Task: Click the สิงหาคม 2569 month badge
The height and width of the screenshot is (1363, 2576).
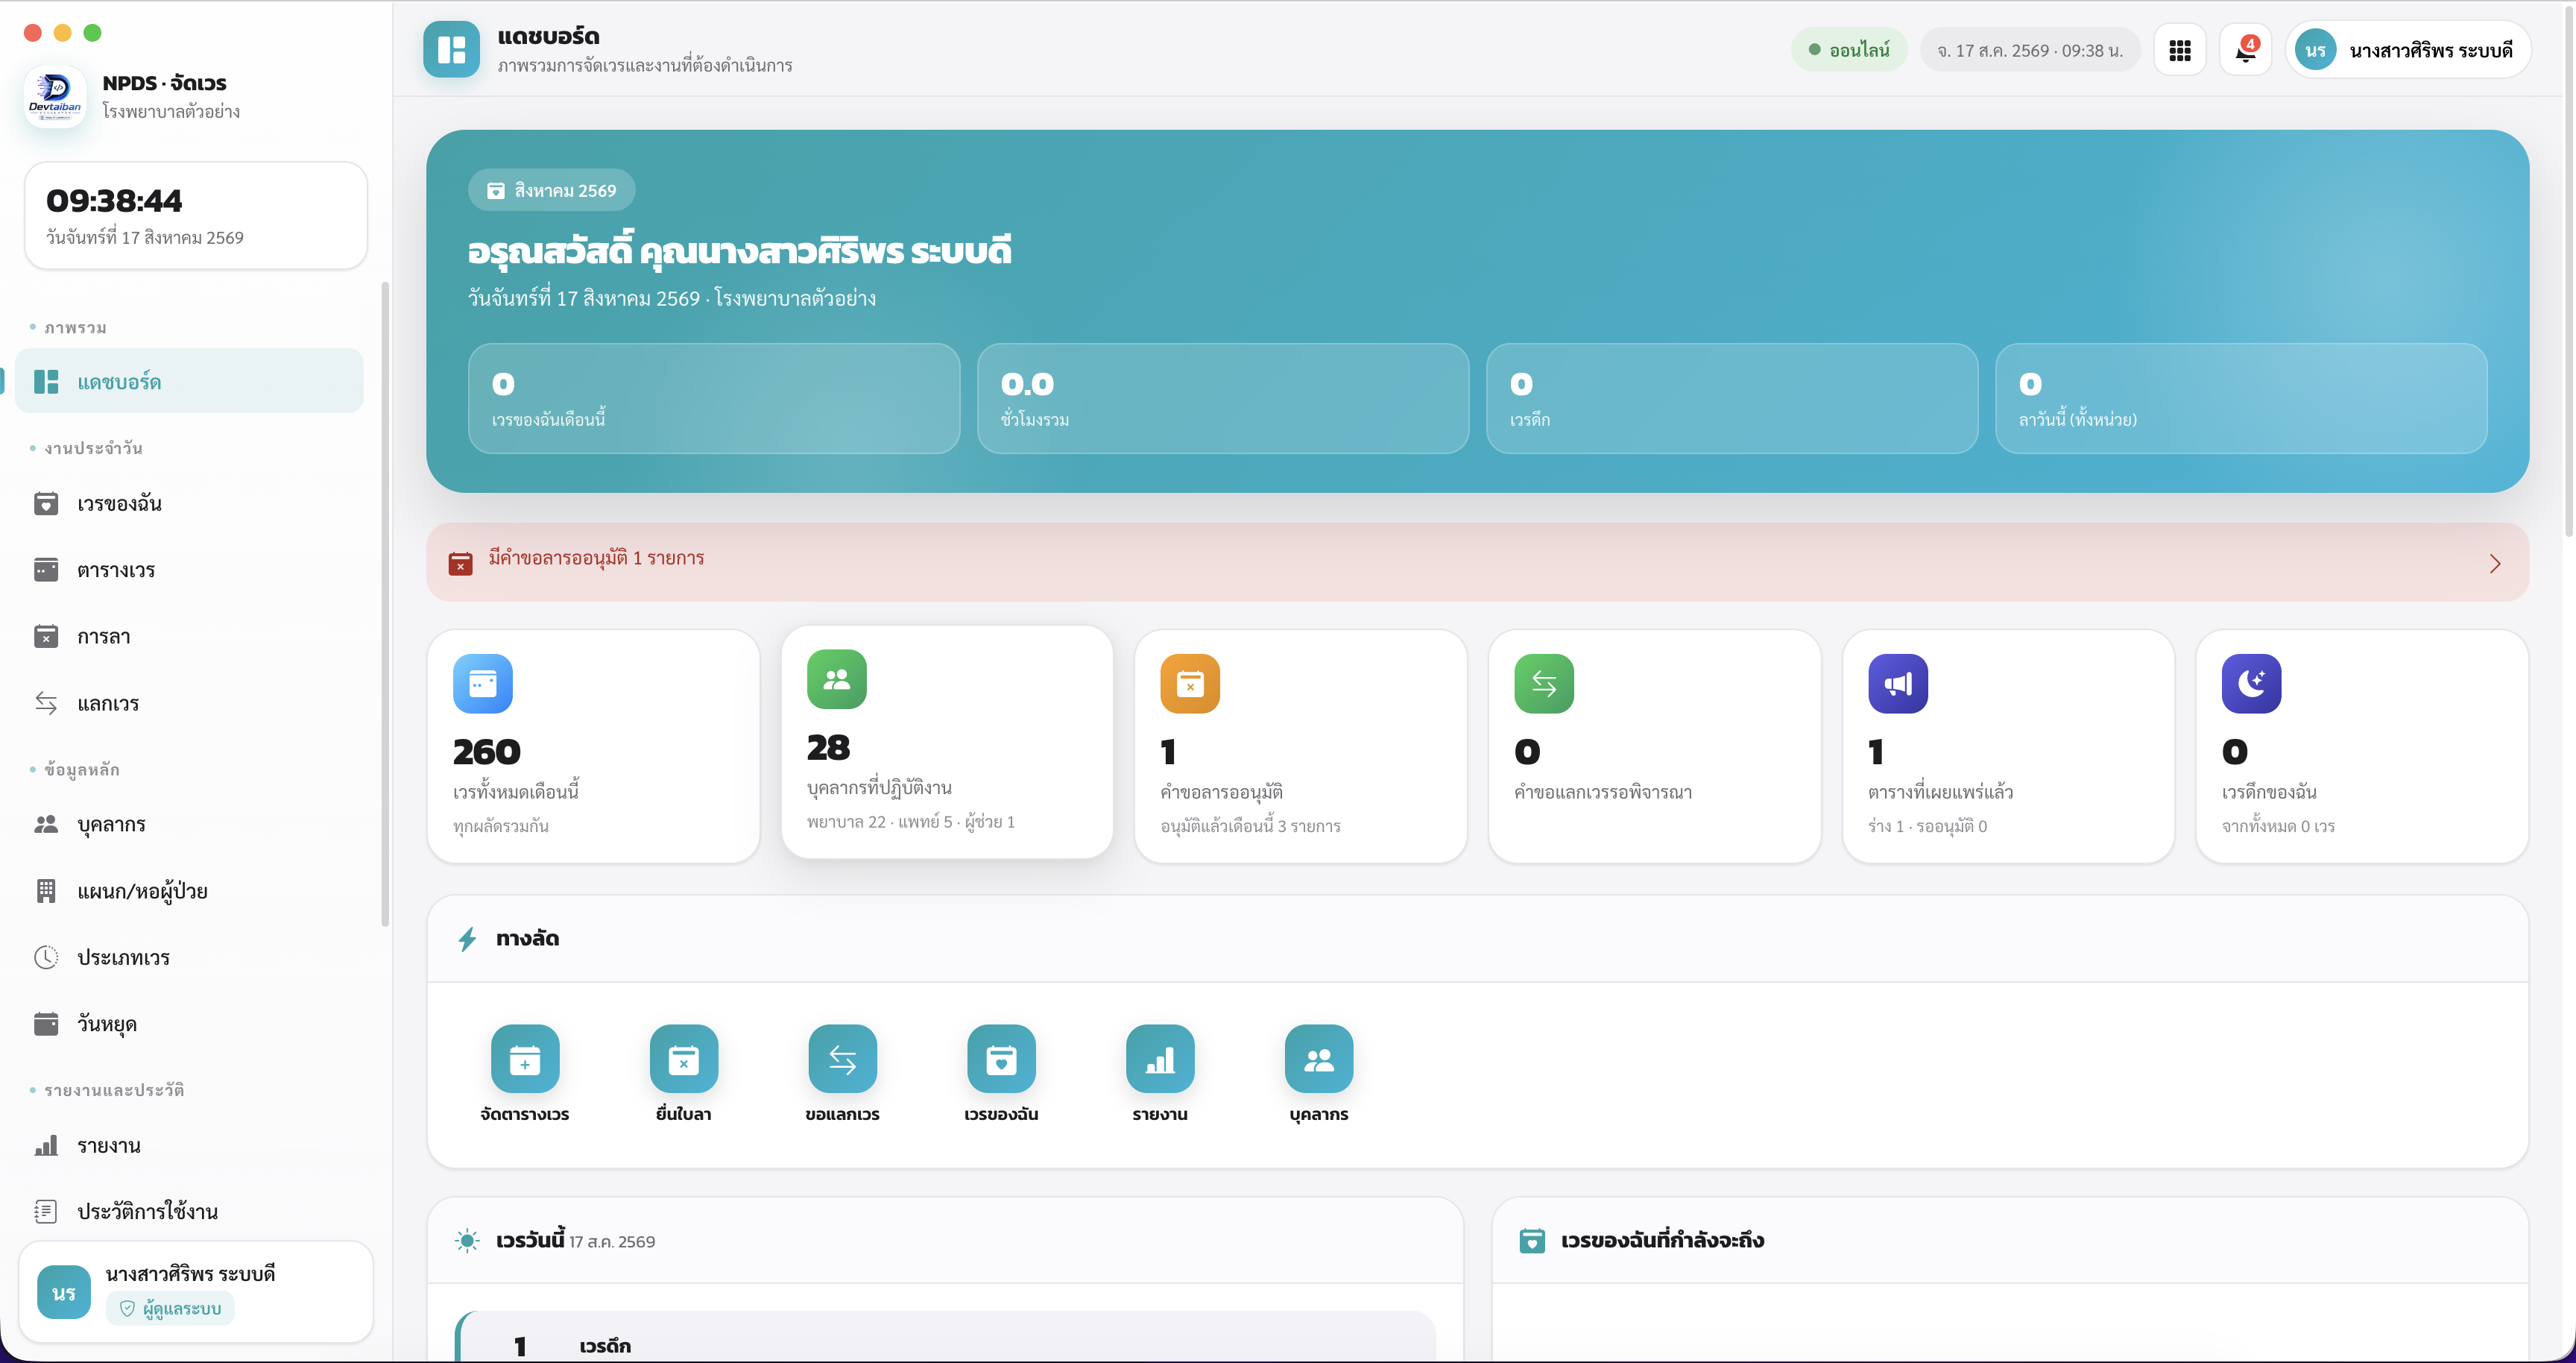Action: (x=551, y=190)
